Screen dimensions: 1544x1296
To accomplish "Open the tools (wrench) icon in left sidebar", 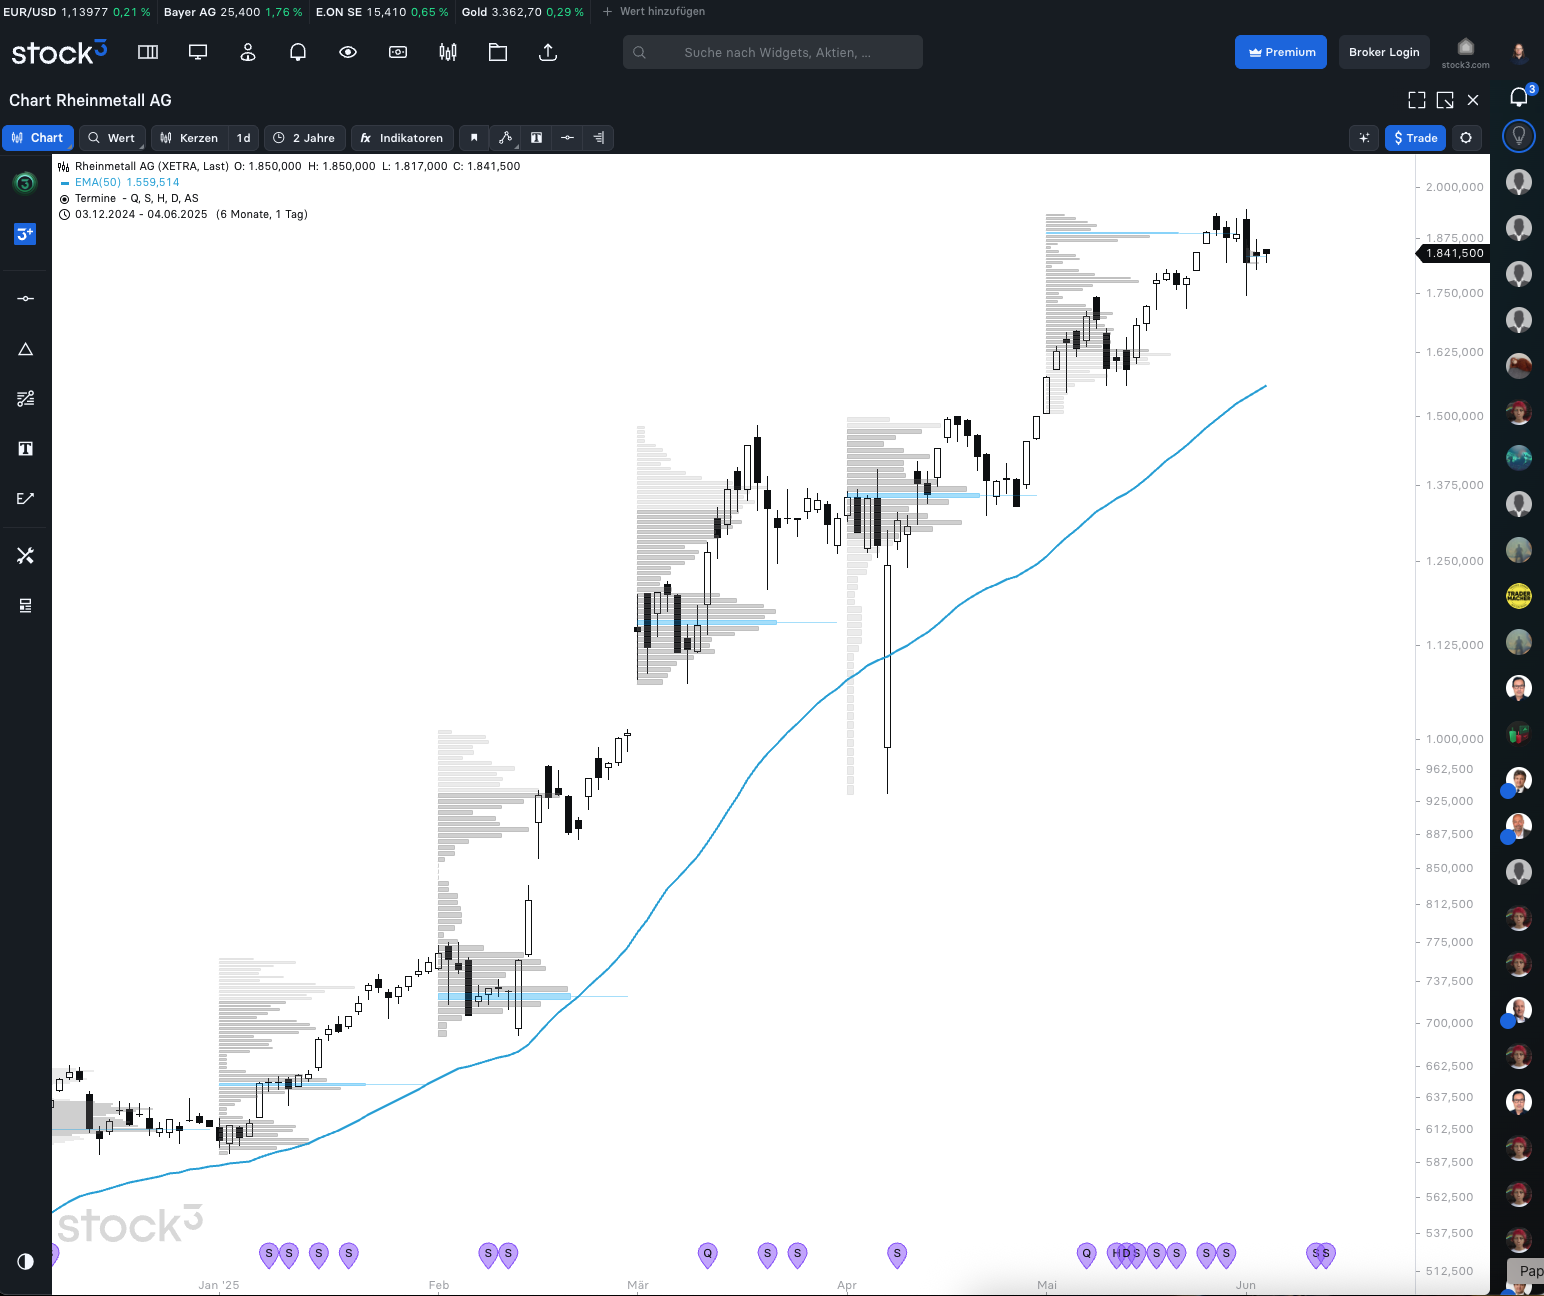I will [25, 555].
